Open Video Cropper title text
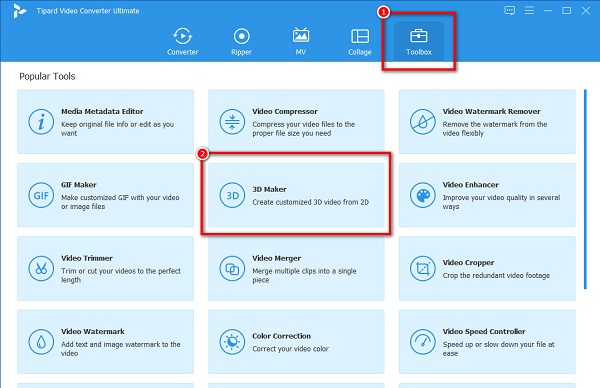 coord(468,263)
